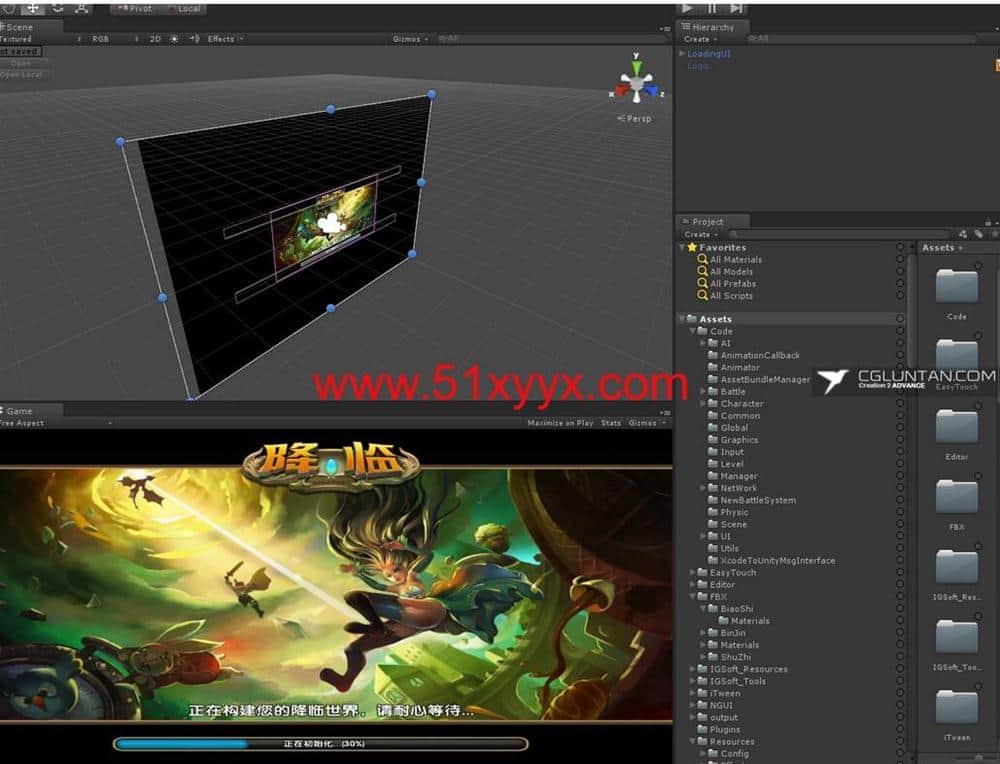Click the XcodeToUnityMsgInterface folder icon
Image resolution: width=1000 pixels, height=764 pixels.
pos(713,561)
